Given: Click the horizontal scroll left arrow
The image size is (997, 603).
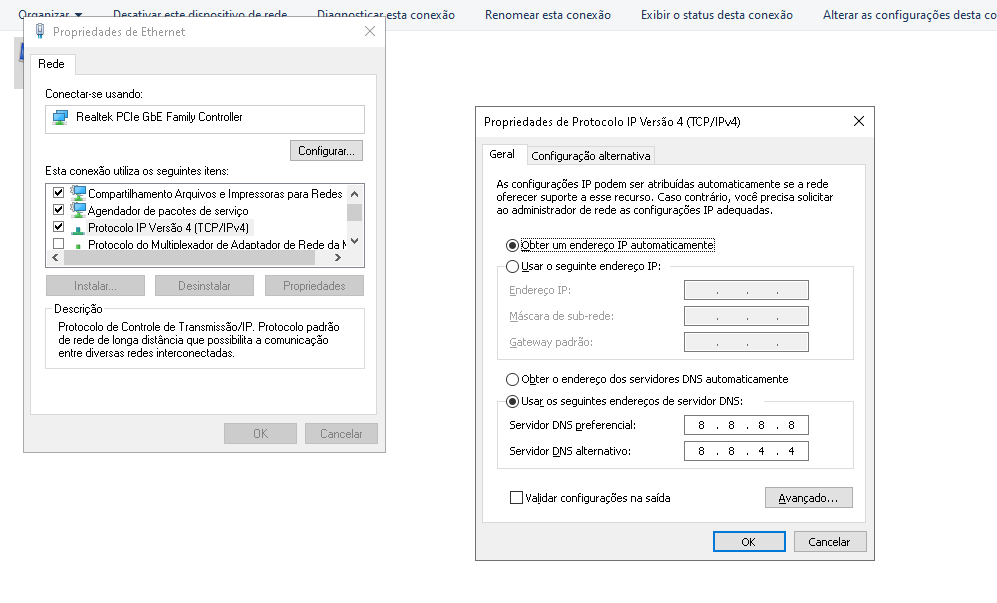Looking at the screenshot, I should click(55, 258).
